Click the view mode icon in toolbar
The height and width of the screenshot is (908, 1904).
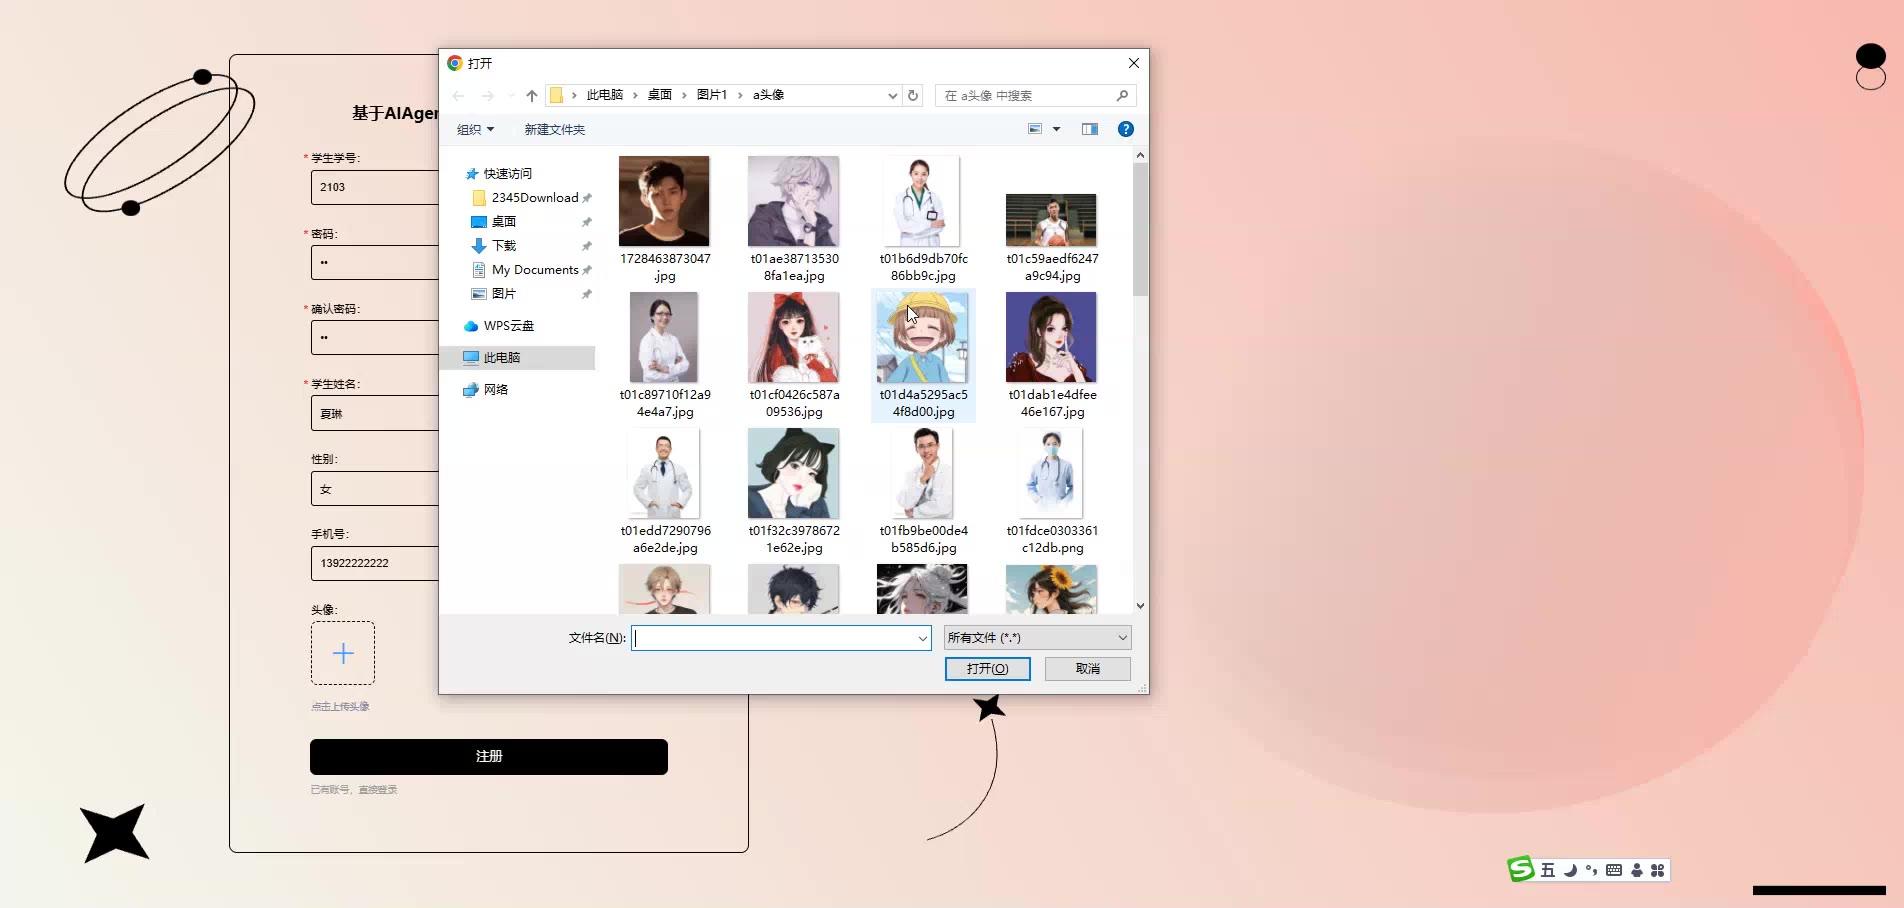point(1035,129)
